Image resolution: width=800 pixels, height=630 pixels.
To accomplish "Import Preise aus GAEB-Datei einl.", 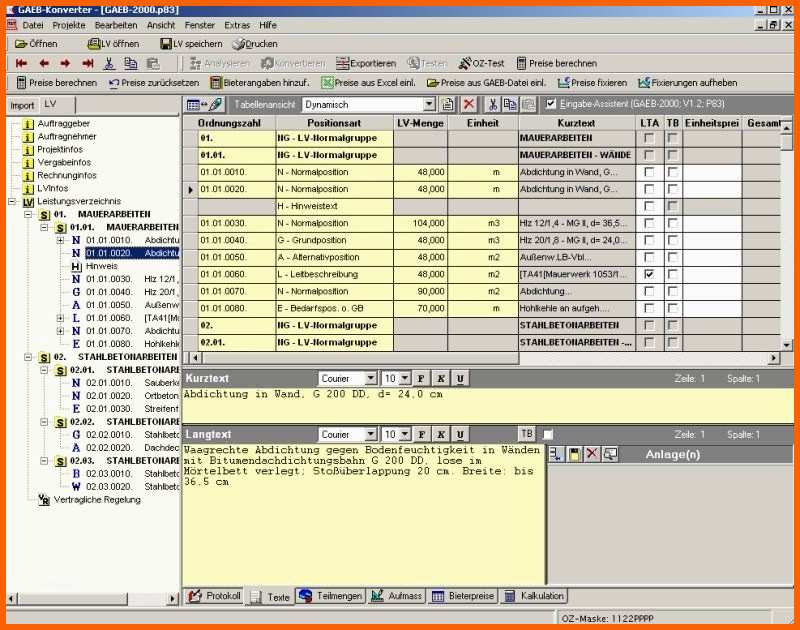I will [486, 83].
